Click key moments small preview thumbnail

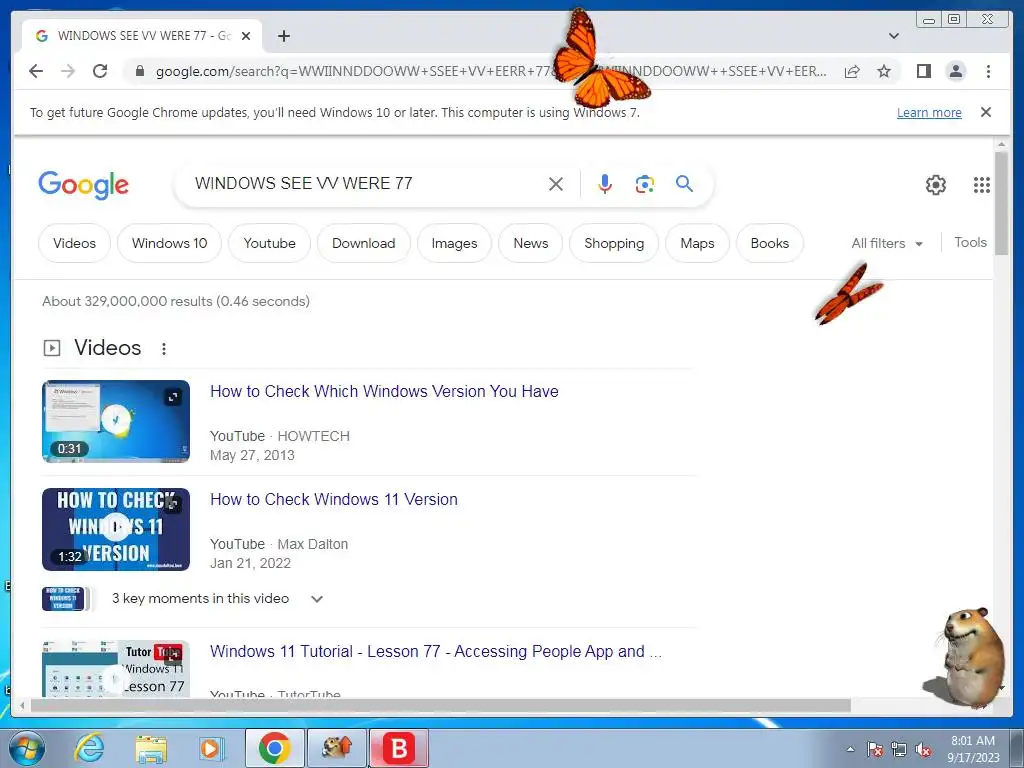pyautogui.click(x=63, y=599)
